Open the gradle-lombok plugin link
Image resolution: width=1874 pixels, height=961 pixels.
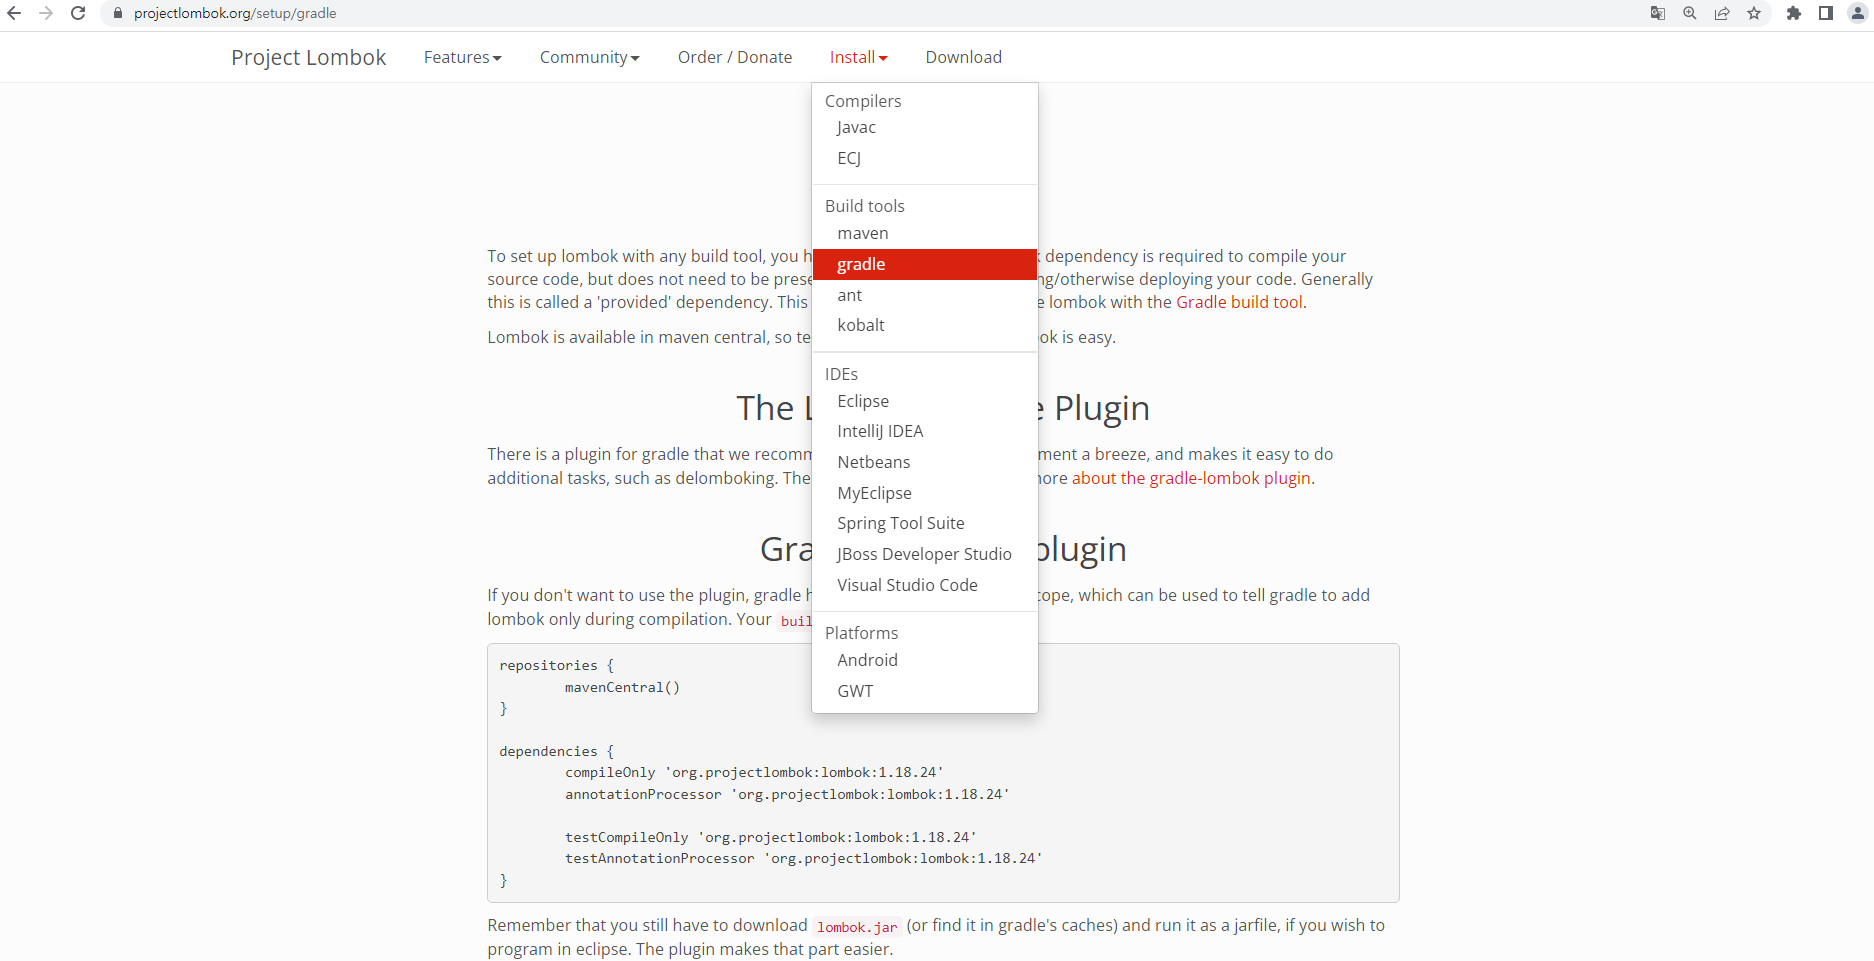tap(1191, 478)
